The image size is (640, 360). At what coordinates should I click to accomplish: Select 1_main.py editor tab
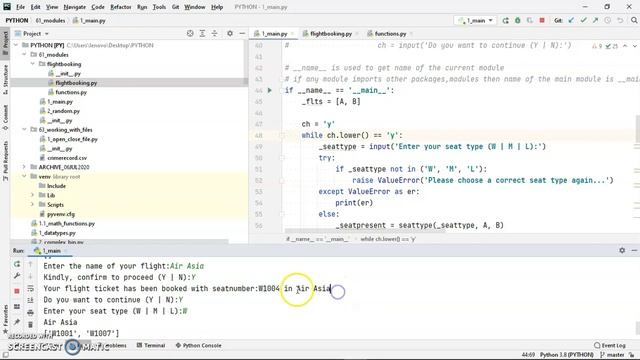click(274, 33)
